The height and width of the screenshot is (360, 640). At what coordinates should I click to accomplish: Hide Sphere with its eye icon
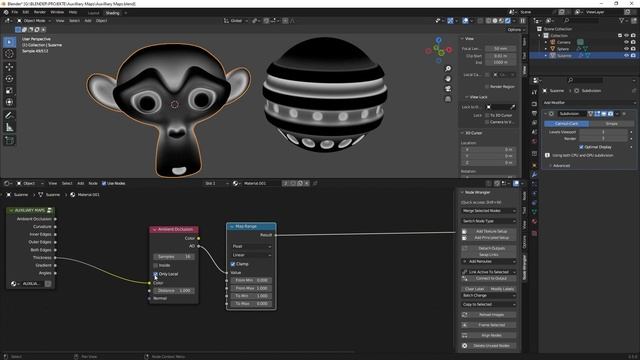coord(626,49)
